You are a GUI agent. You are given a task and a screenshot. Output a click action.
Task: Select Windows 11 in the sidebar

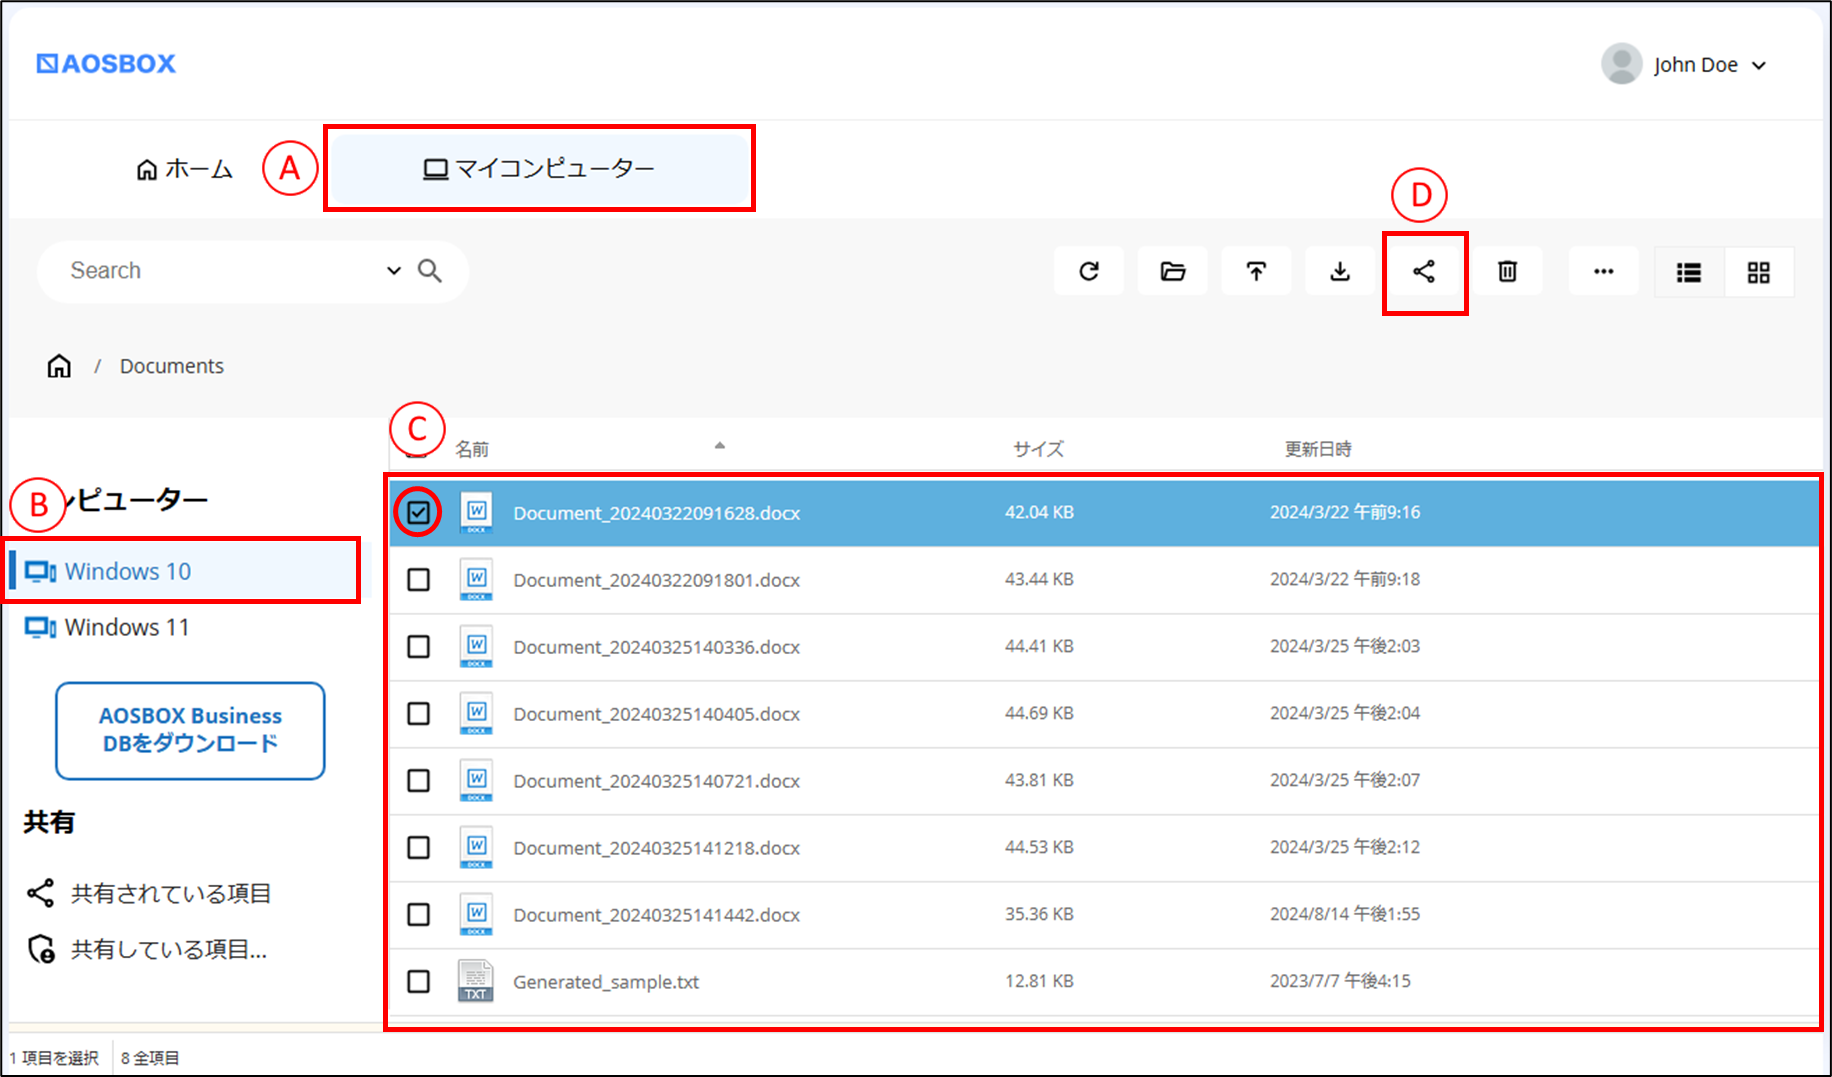click(x=107, y=627)
